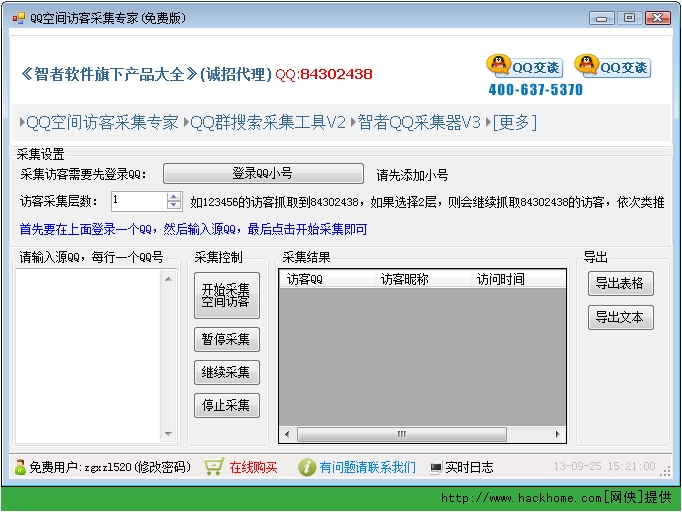Click the monitor icon for 实时日志
Image resolution: width=682 pixels, height=512 pixels.
436,468
